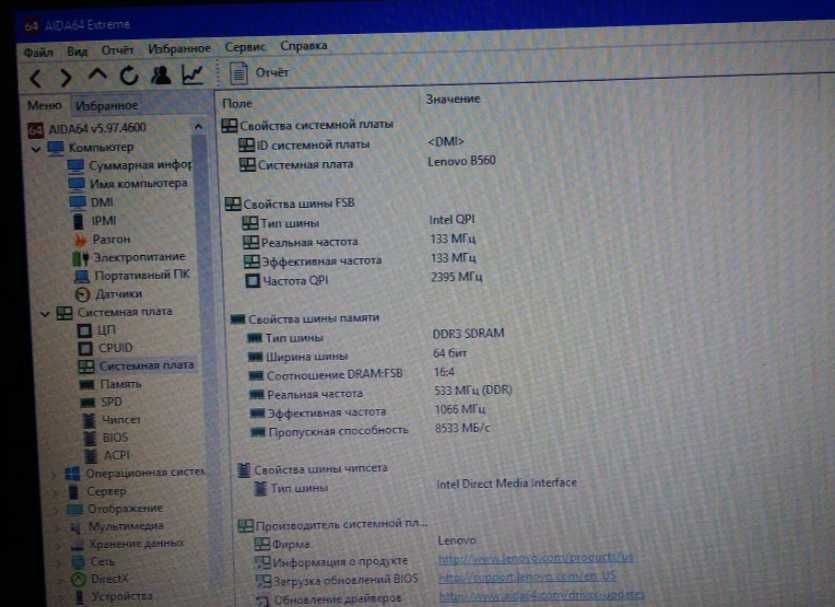Click the Refresh toolbar icon
835x607 pixels.
click(x=129, y=76)
